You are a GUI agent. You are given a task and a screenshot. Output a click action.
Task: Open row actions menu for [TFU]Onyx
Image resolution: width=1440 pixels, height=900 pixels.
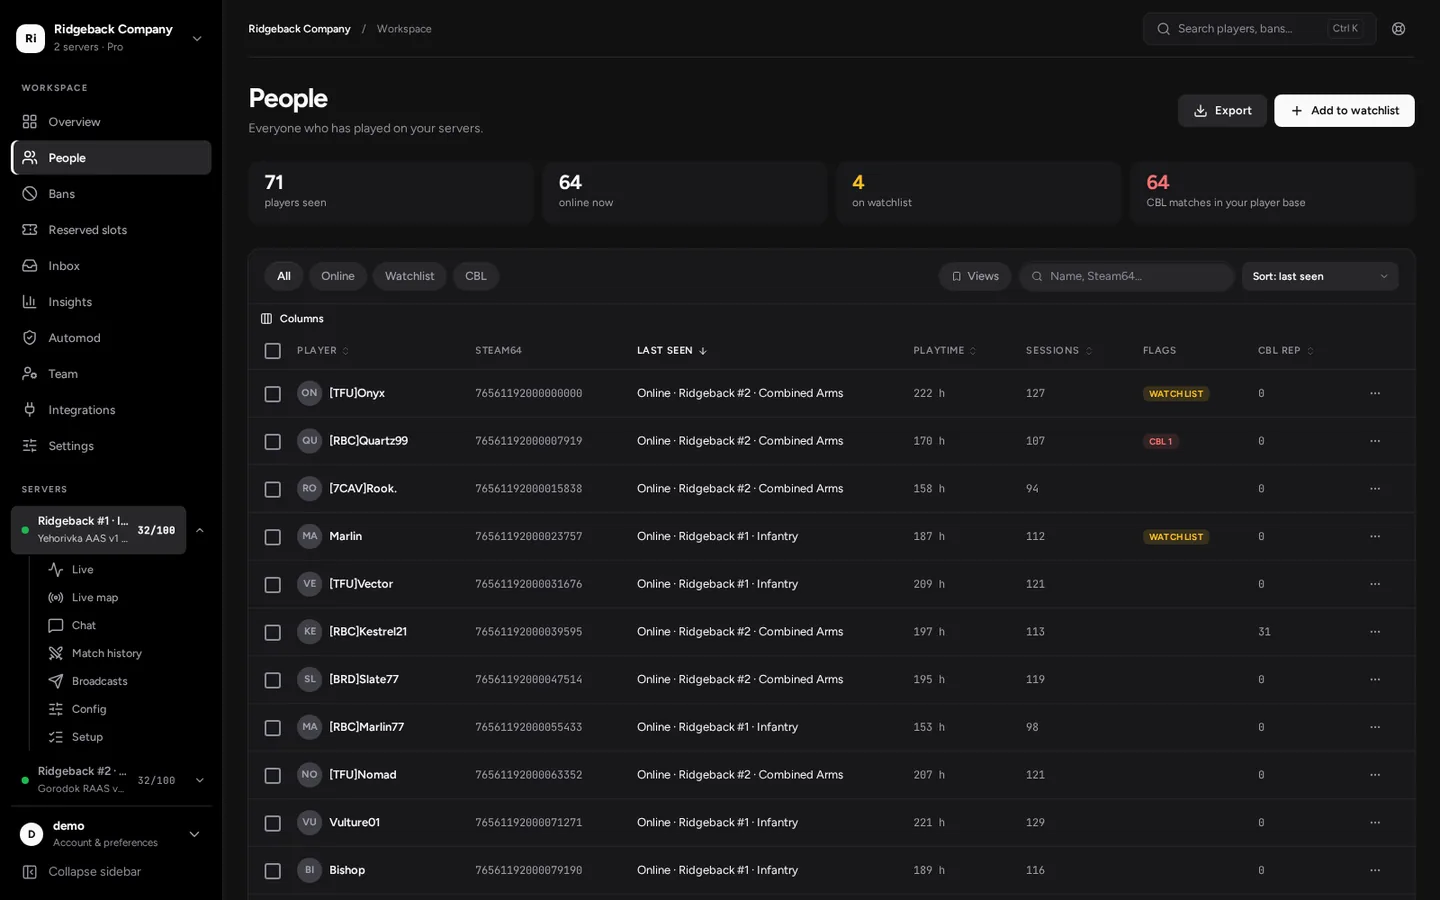click(x=1375, y=394)
